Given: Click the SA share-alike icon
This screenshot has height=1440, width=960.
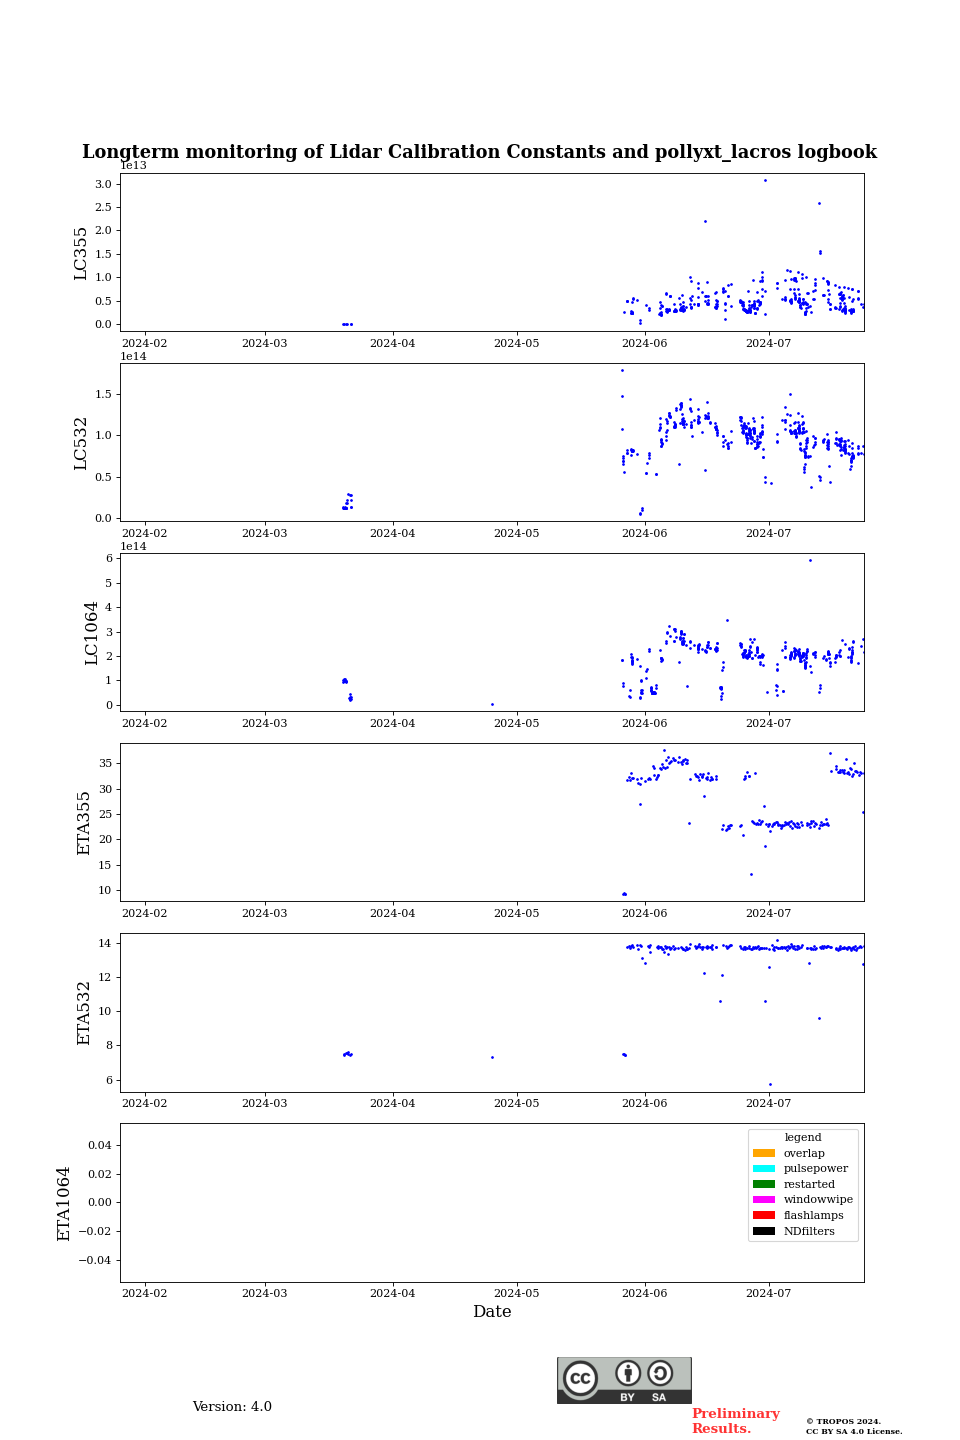Looking at the screenshot, I should pyautogui.click(x=660, y=1373).
